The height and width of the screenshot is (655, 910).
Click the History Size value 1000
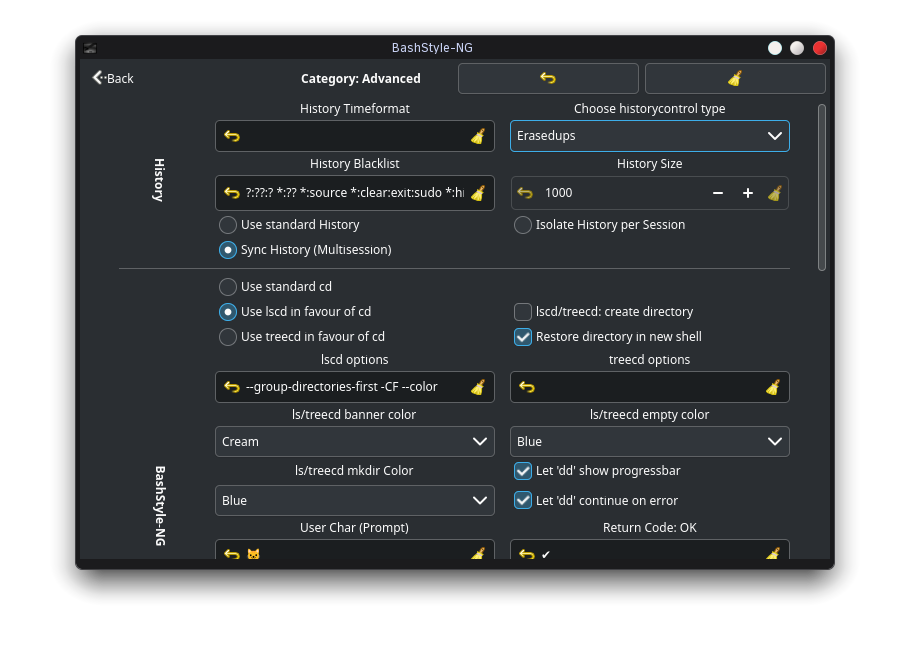(558, 193)
